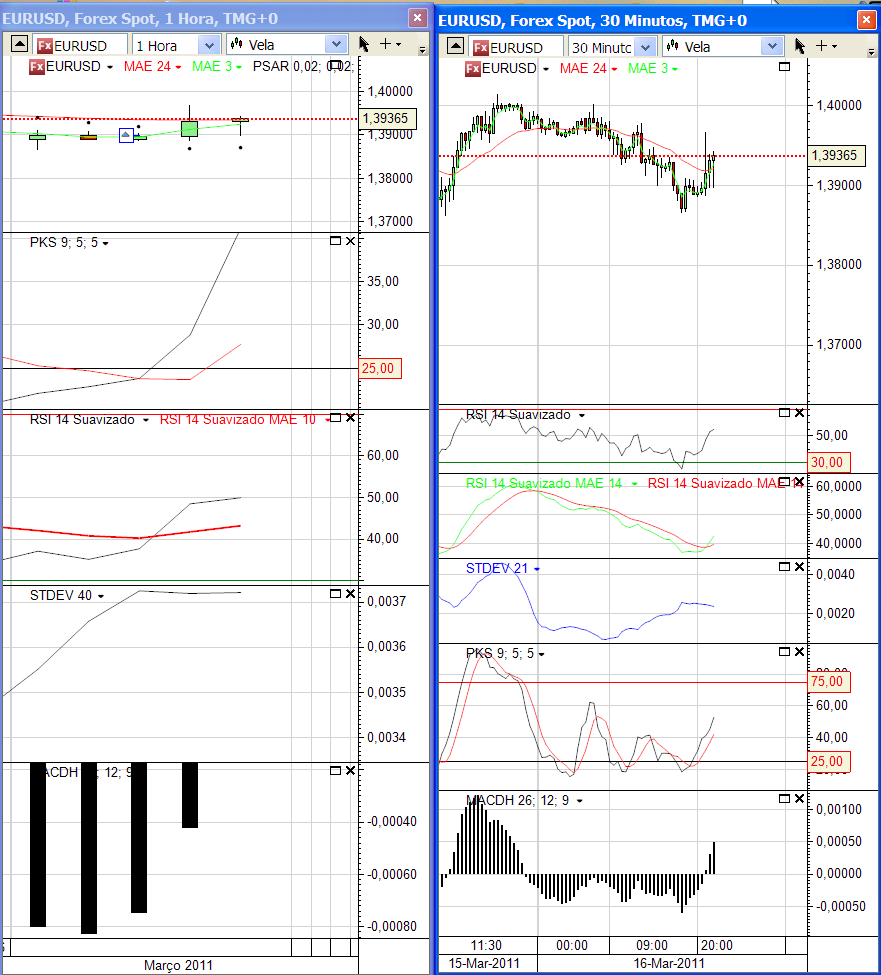Expand the PKS 9; 5; 5 menu in the 1 Hora window
This screenshot has height=975, width=881.
click(106, 244)
